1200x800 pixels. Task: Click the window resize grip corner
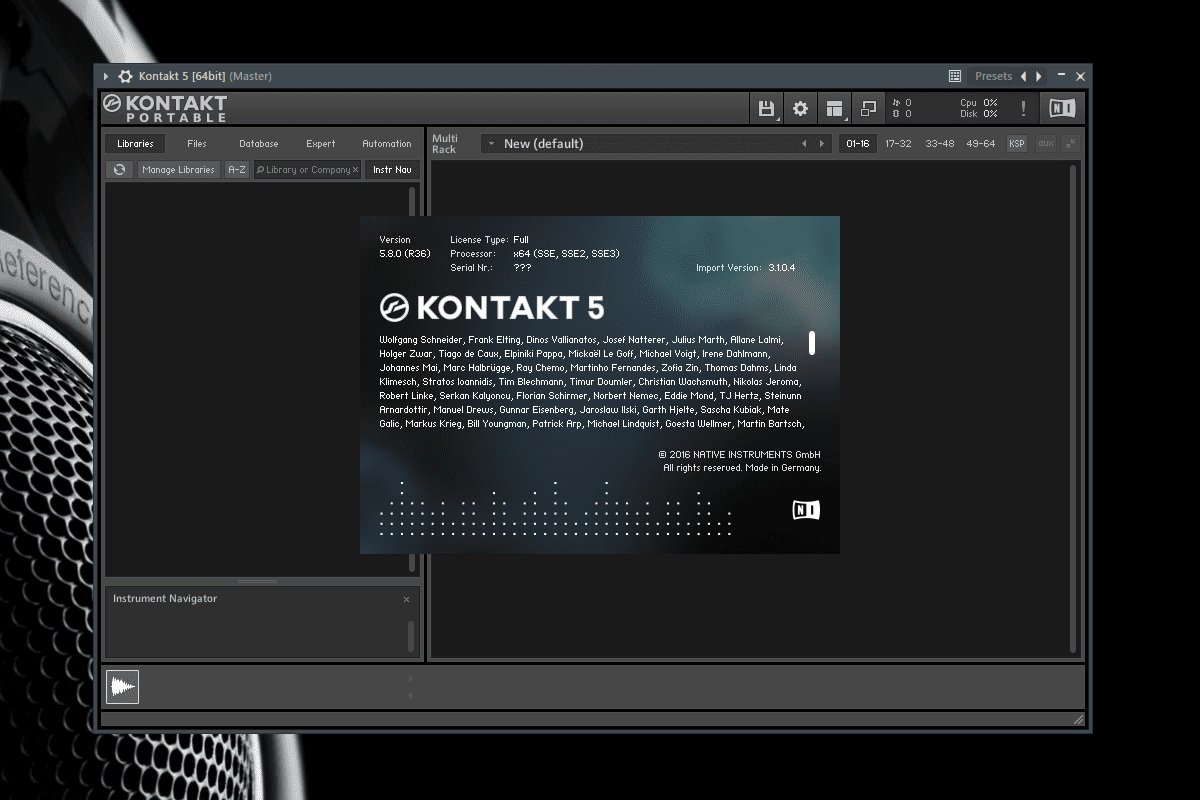coord(1078,719)
